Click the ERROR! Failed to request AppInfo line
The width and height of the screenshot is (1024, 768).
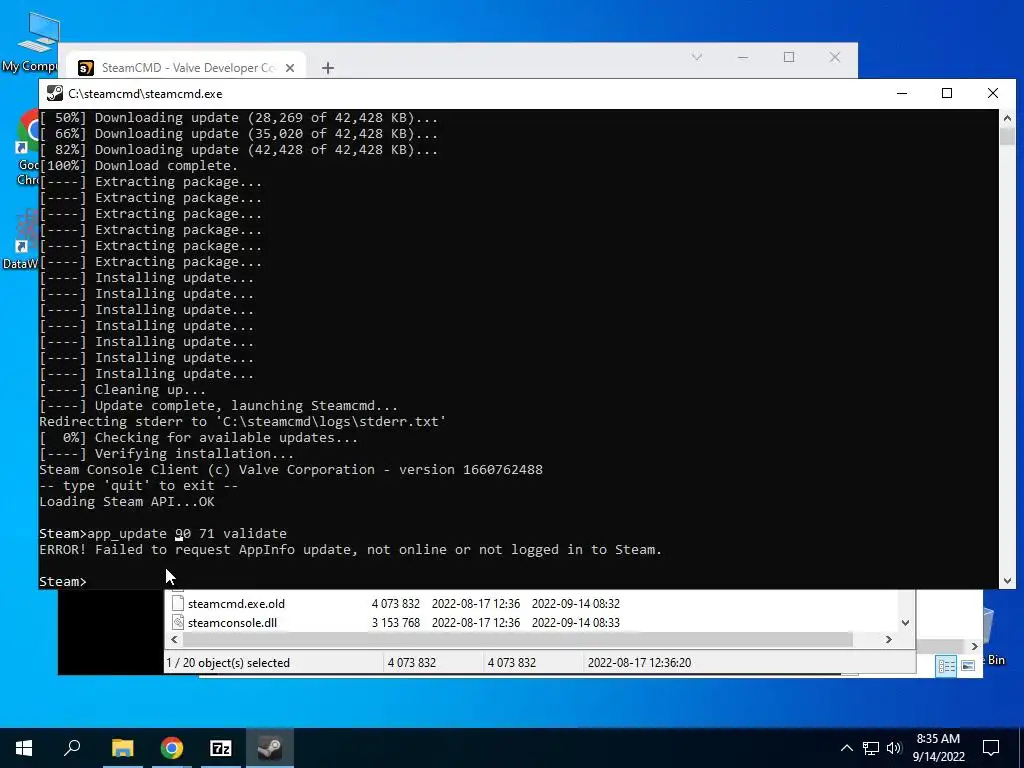pyautogui.click(x=351, y=549)
